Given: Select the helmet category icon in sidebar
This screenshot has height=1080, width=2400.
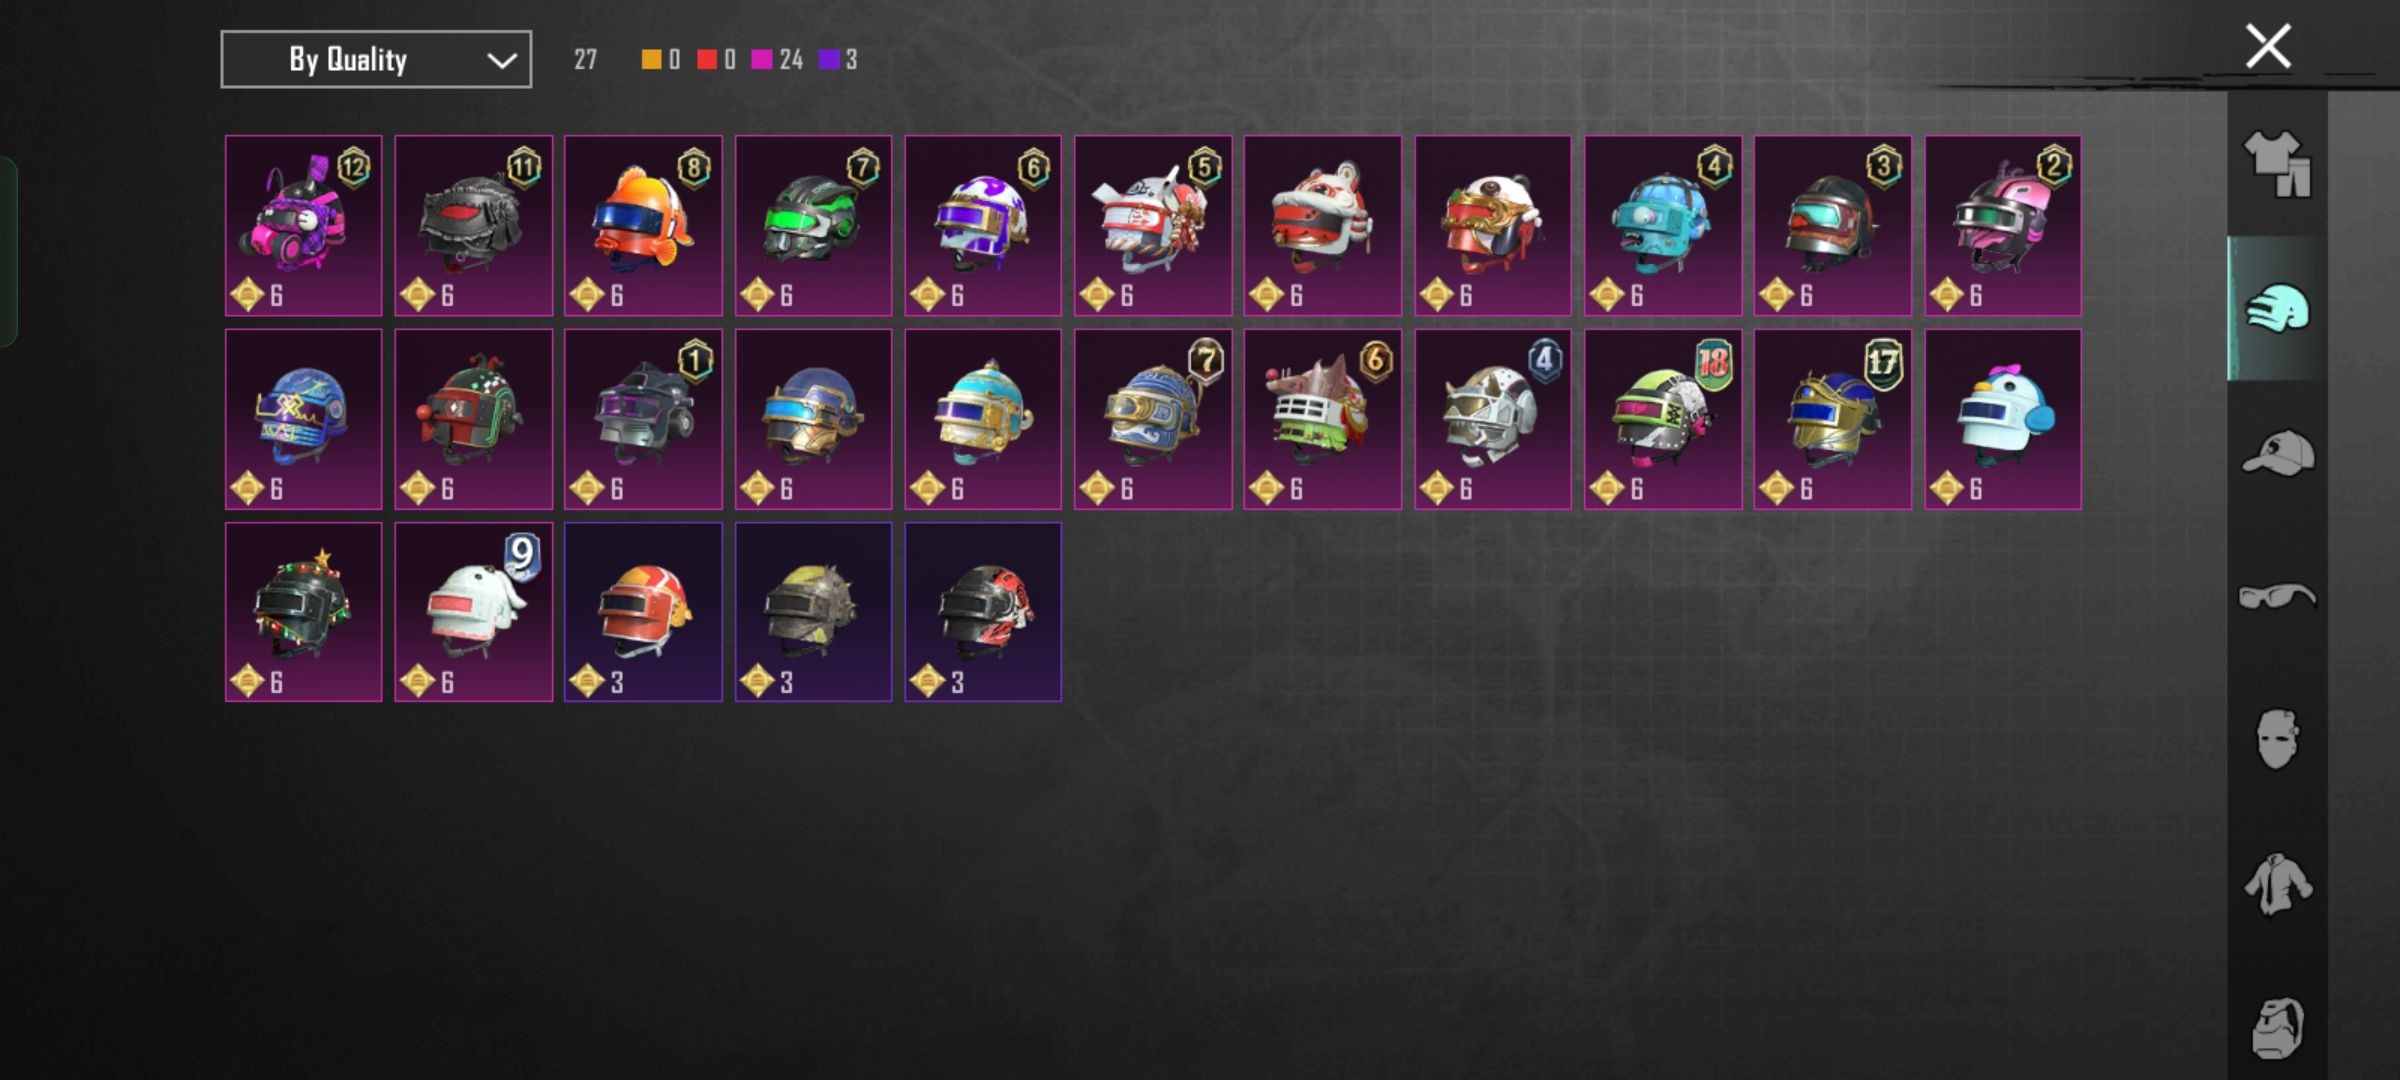Looking at the screenshot, I should tap(2277, 308).
